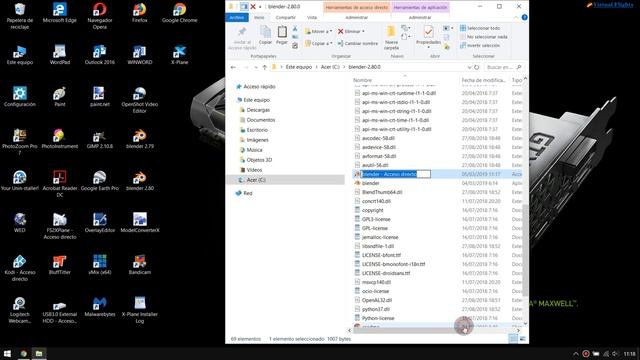The height and width of the screenshot is (360, 640).
Task: Select the Bandicam desktop icon
Action: [x=140, y=264]
